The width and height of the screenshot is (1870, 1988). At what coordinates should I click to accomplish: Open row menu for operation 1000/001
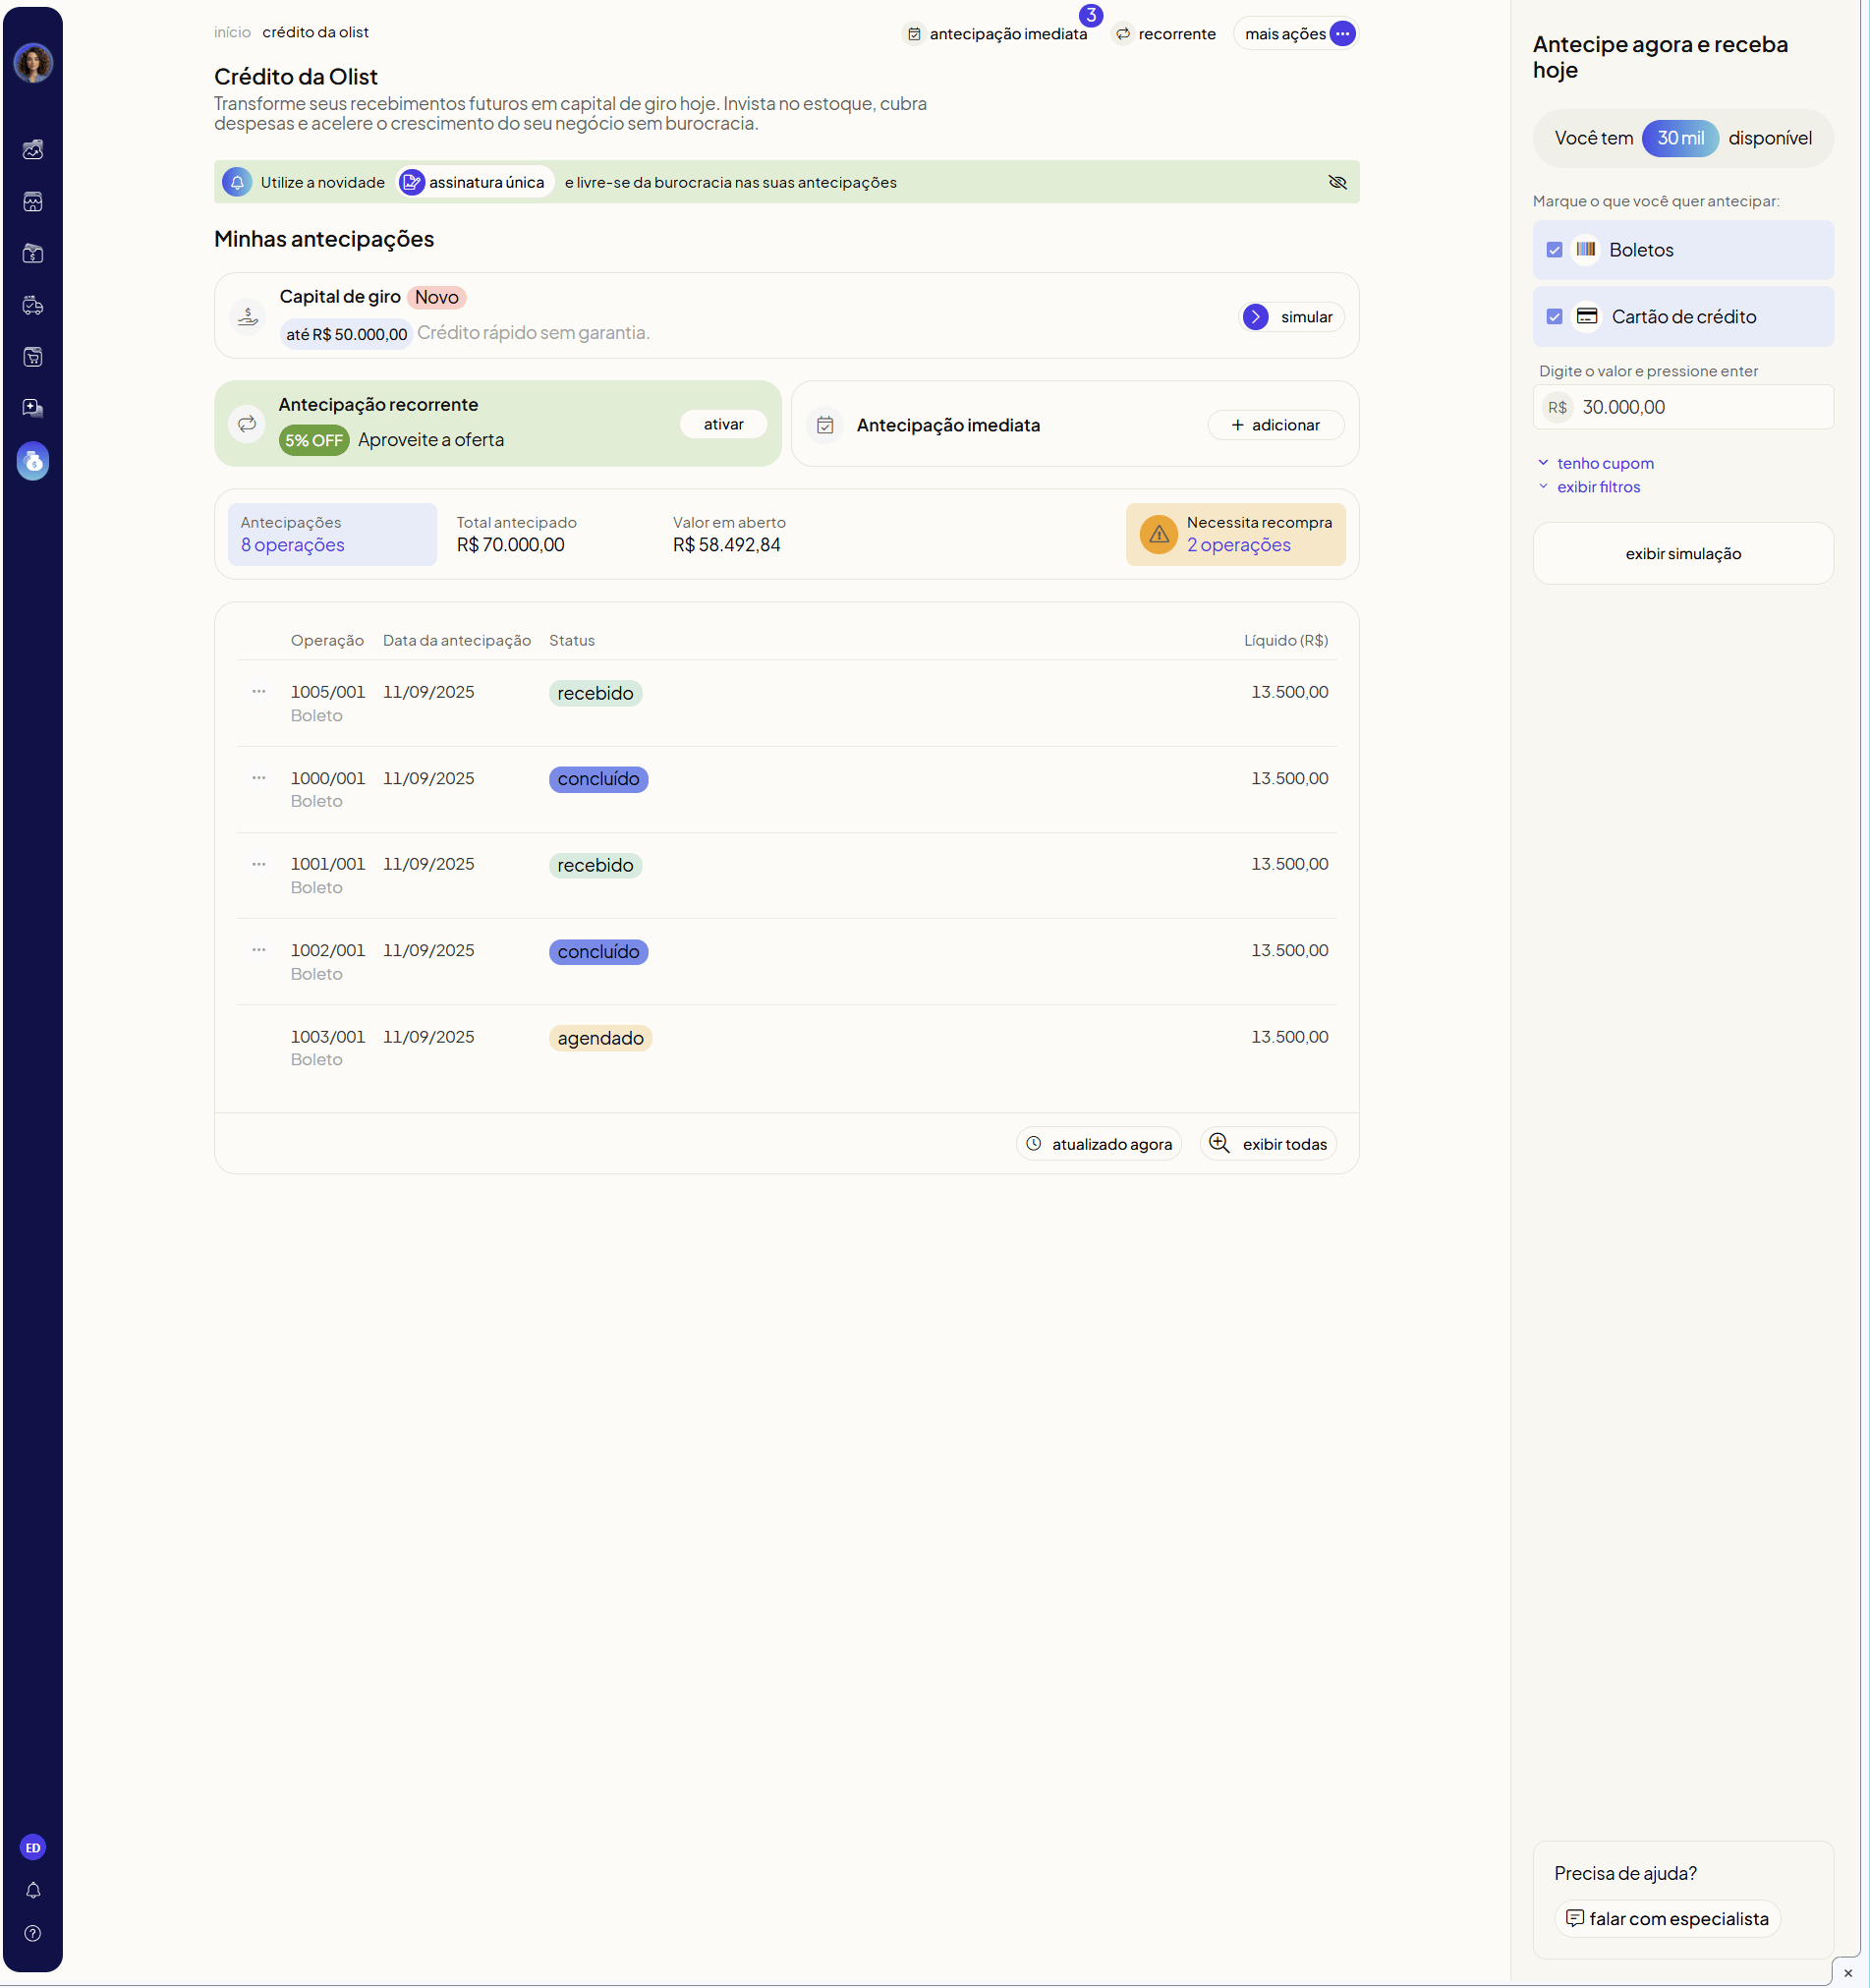pos(259,778)
